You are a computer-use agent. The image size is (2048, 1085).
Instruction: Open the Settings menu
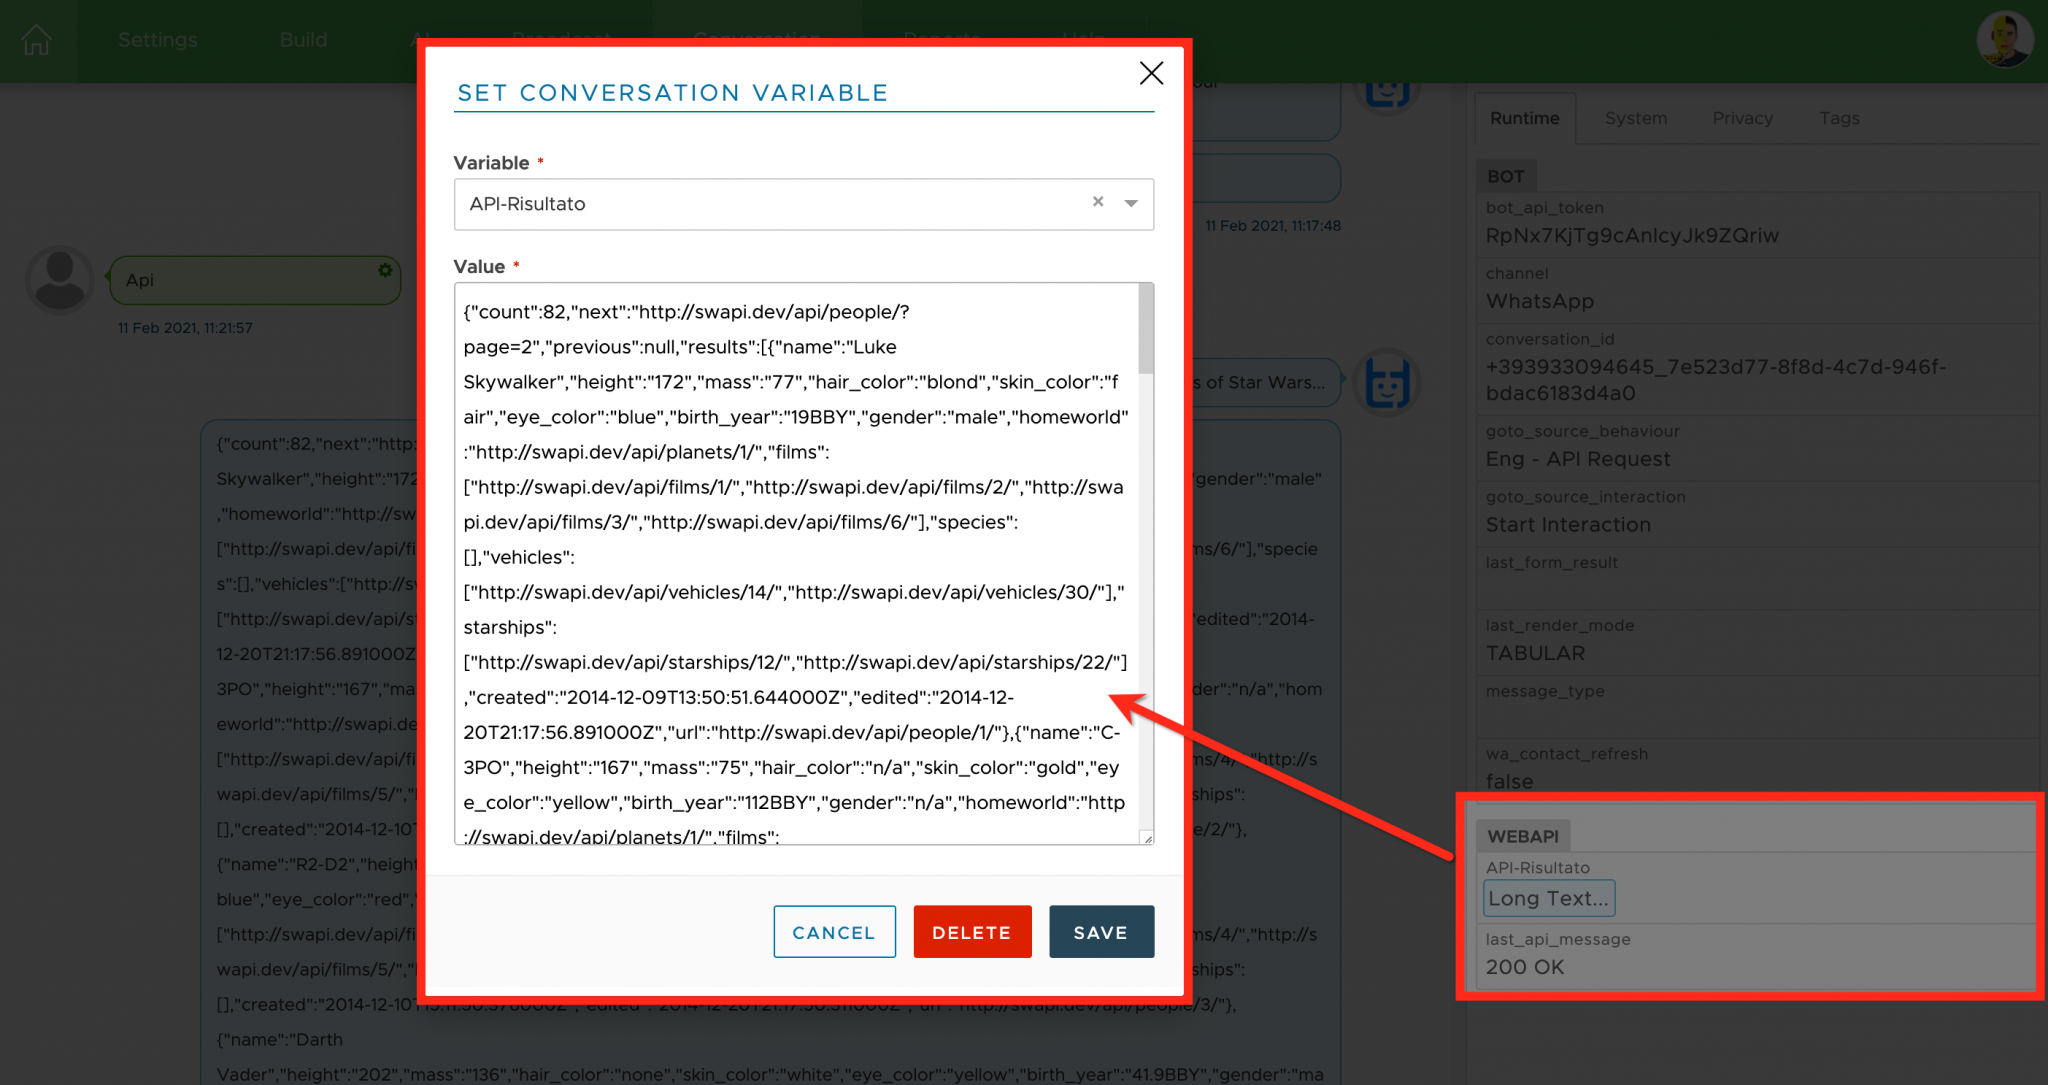point(157,40)
